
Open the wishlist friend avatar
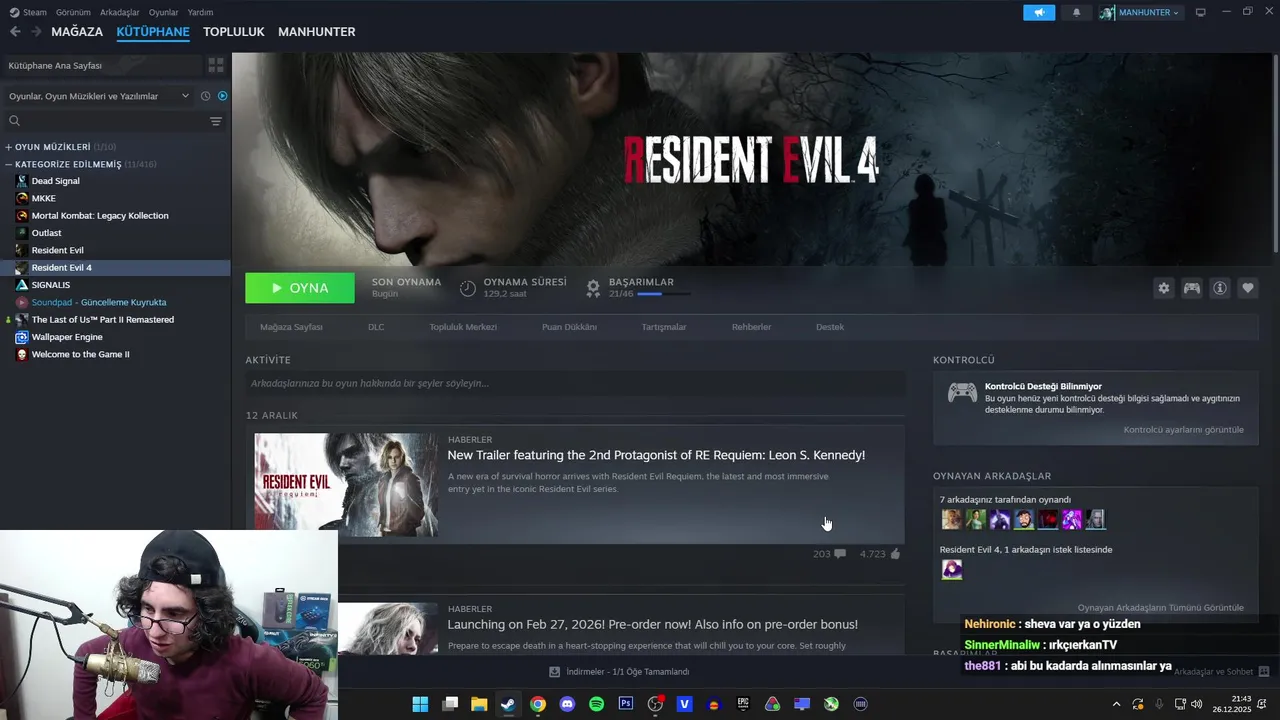pos(952,569)
